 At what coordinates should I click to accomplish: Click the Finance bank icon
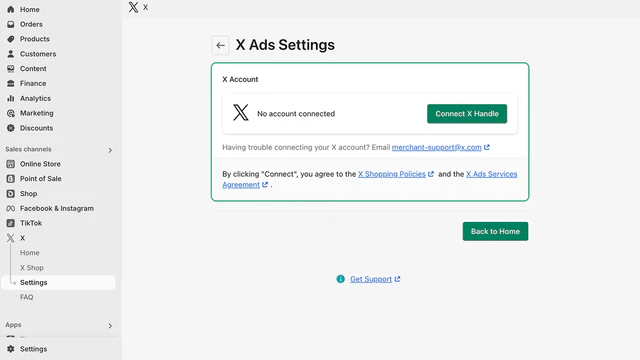(x=11, y=83)
